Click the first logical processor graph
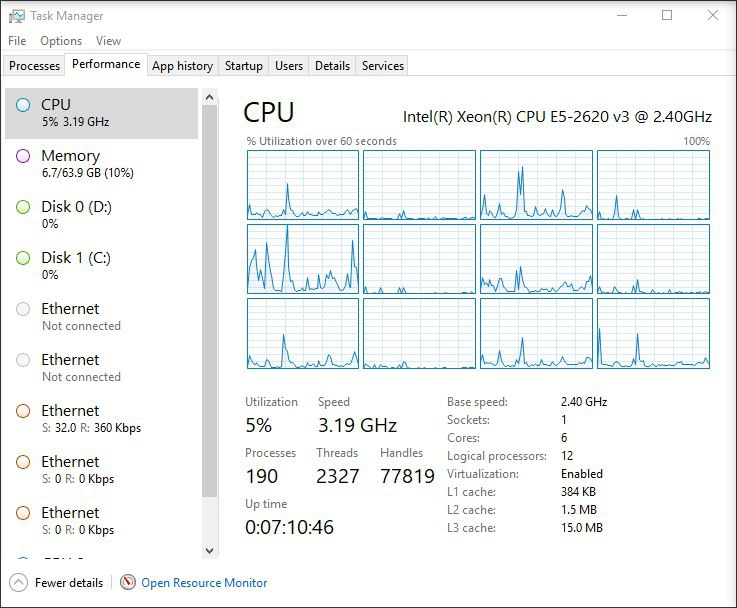 tap(303, 185)
